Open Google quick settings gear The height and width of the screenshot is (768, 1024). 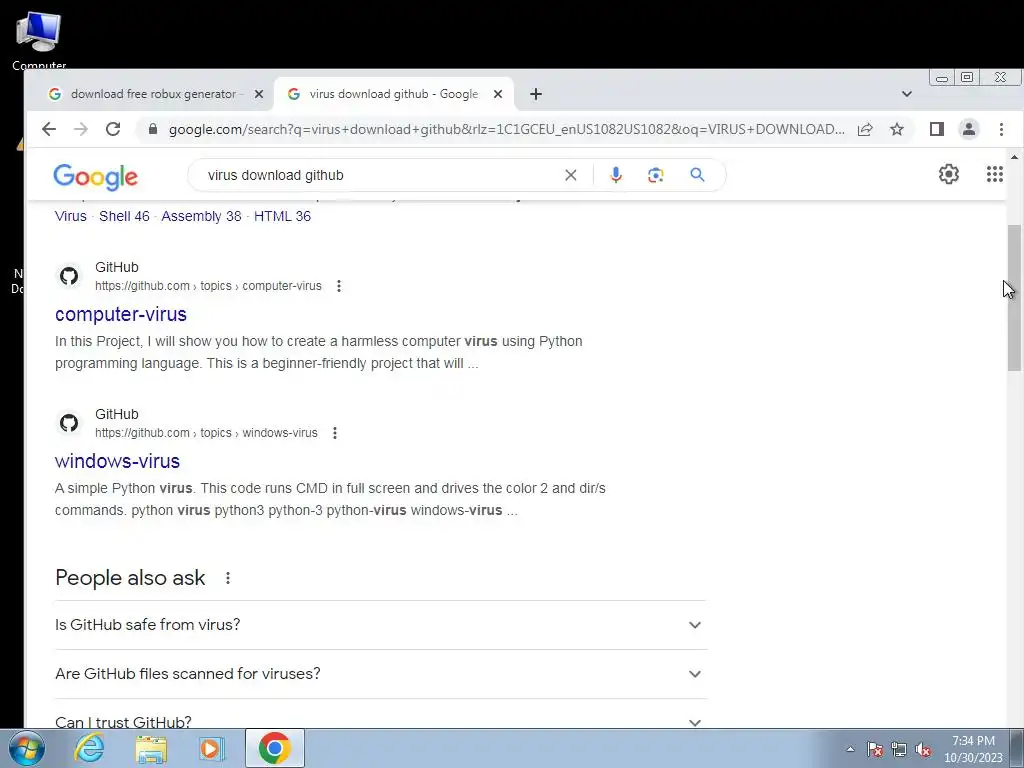coord(949,174)
